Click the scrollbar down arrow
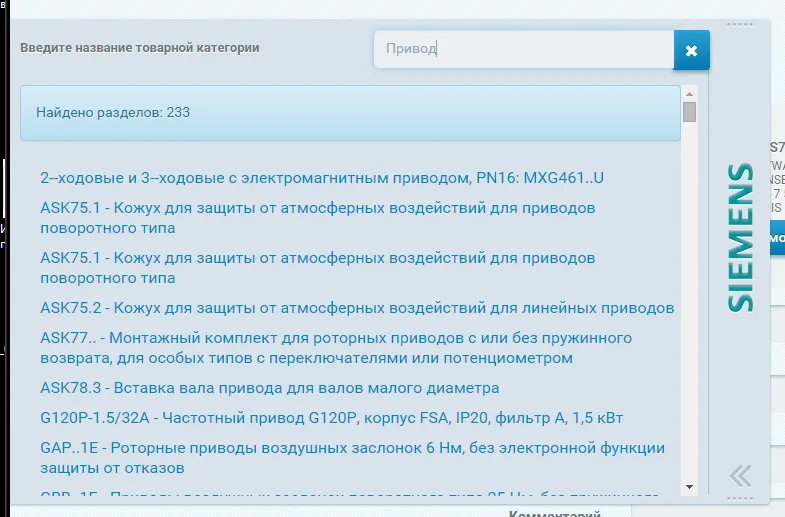Image resolution: width=785 pixels, height=517 pixels. [689, 487]
